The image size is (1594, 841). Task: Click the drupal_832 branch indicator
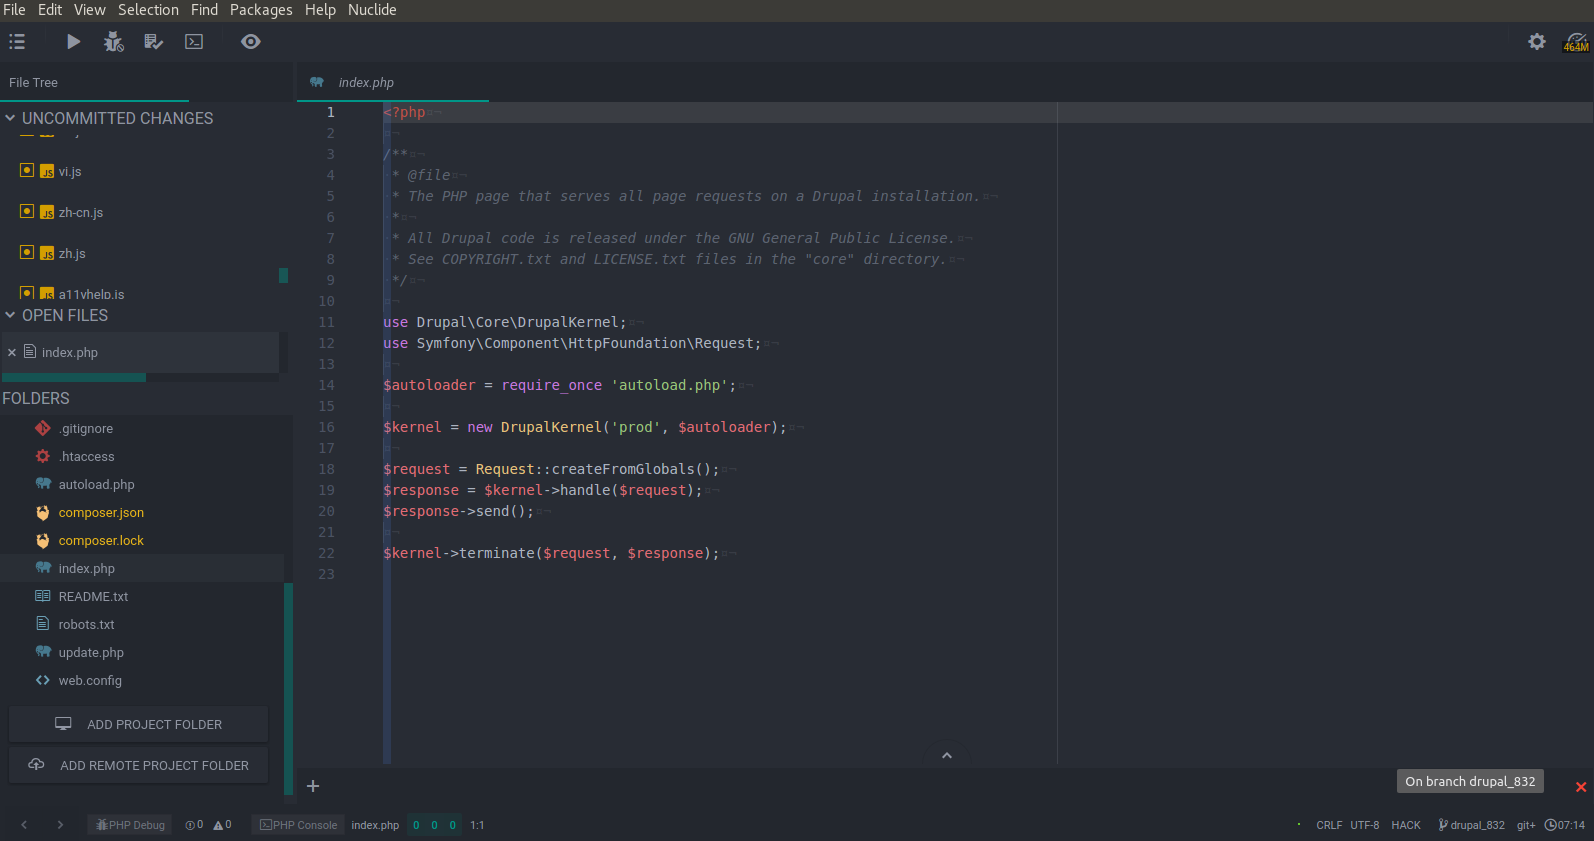(x=1471, y=825)
